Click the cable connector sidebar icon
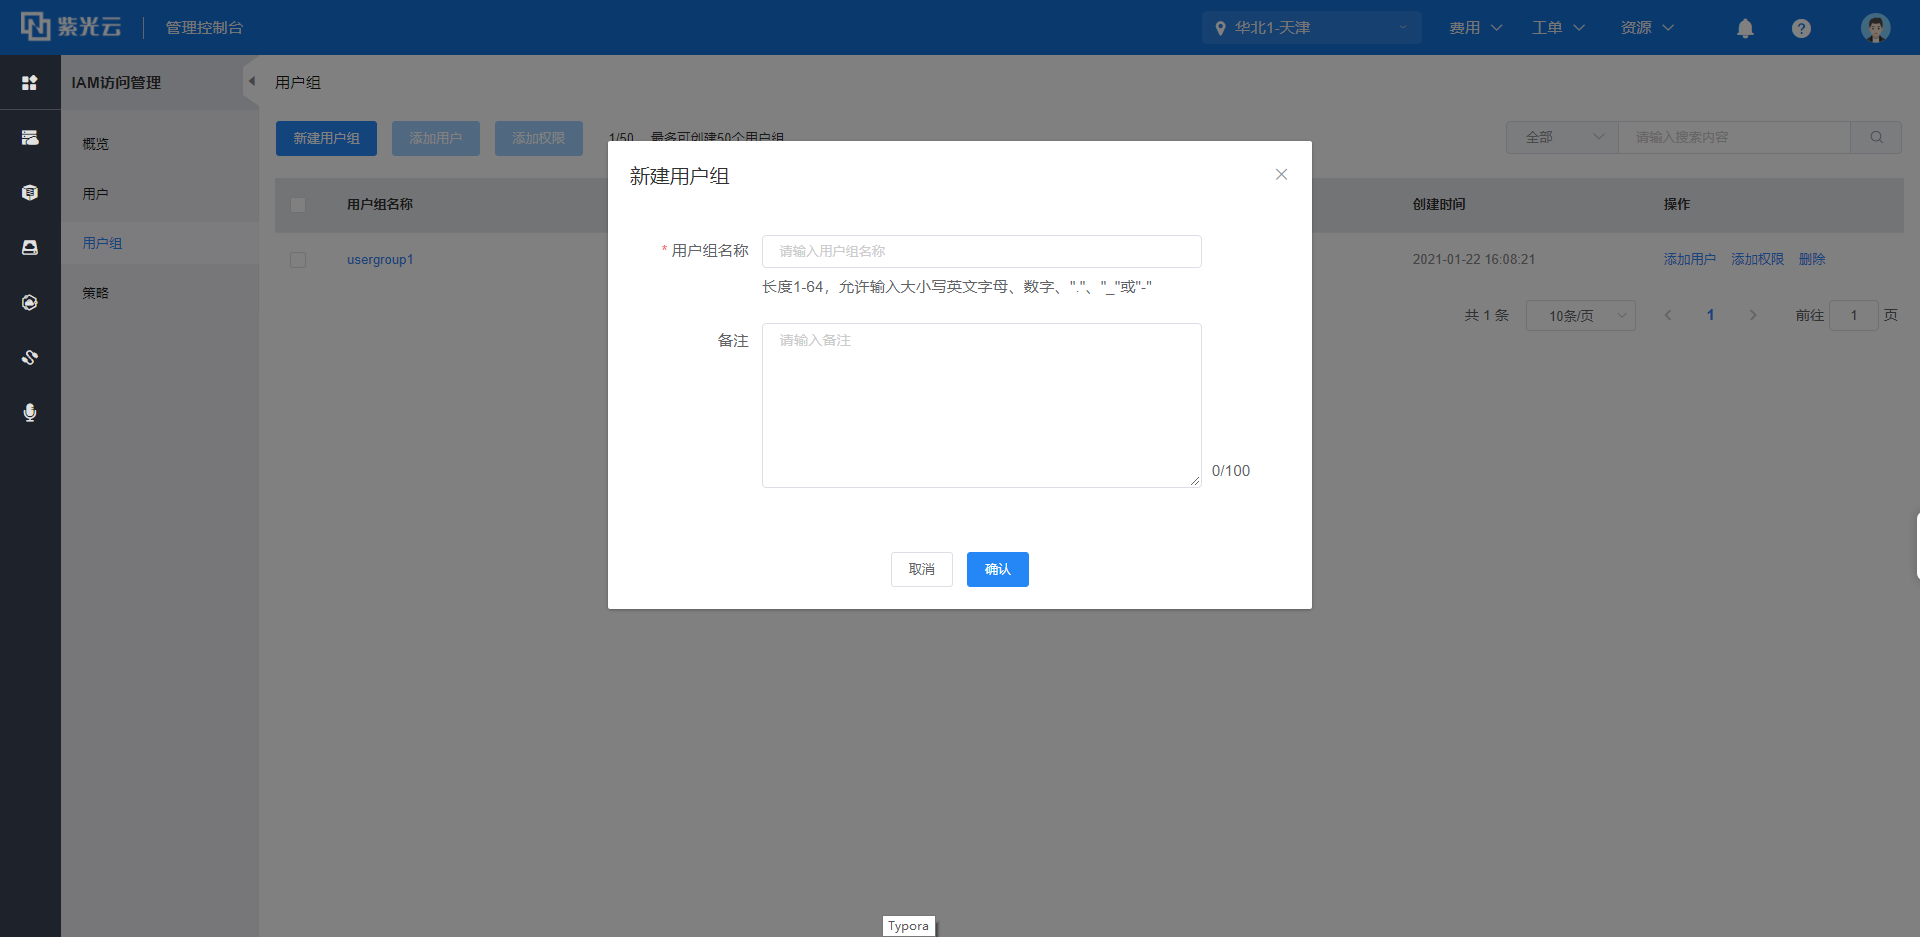 tap(30, 357)
